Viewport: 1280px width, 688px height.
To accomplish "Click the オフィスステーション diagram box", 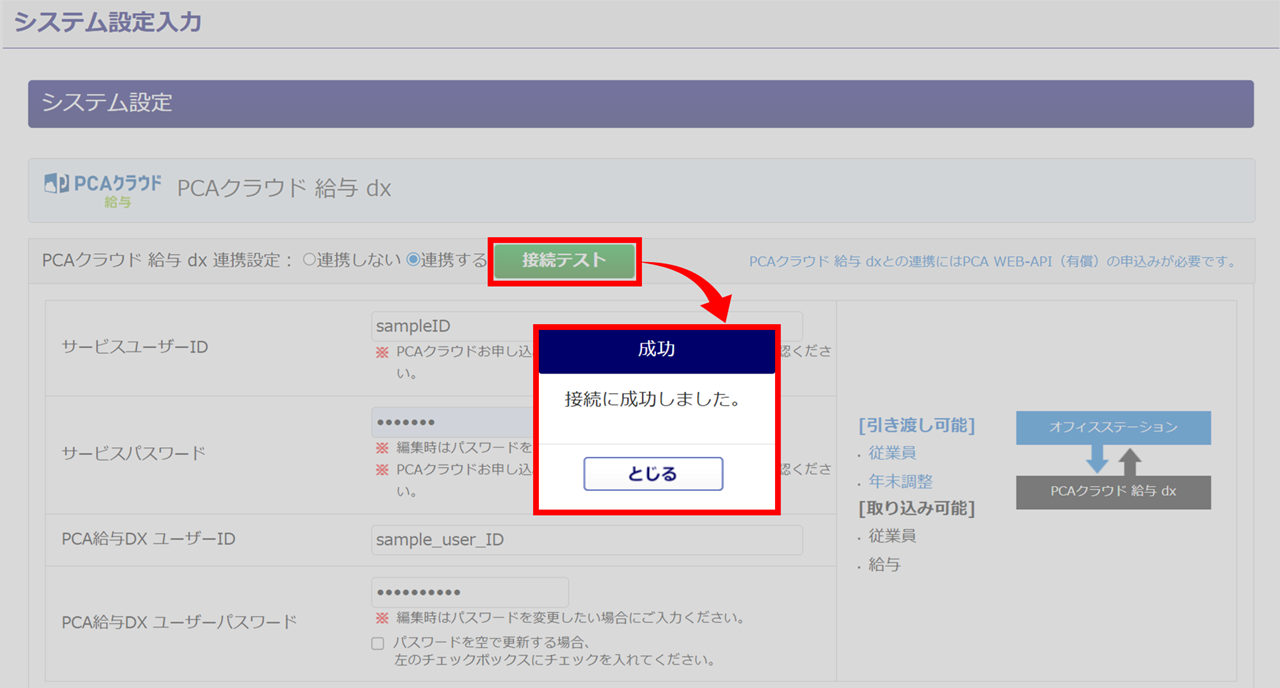I will tap(1113, 427).
